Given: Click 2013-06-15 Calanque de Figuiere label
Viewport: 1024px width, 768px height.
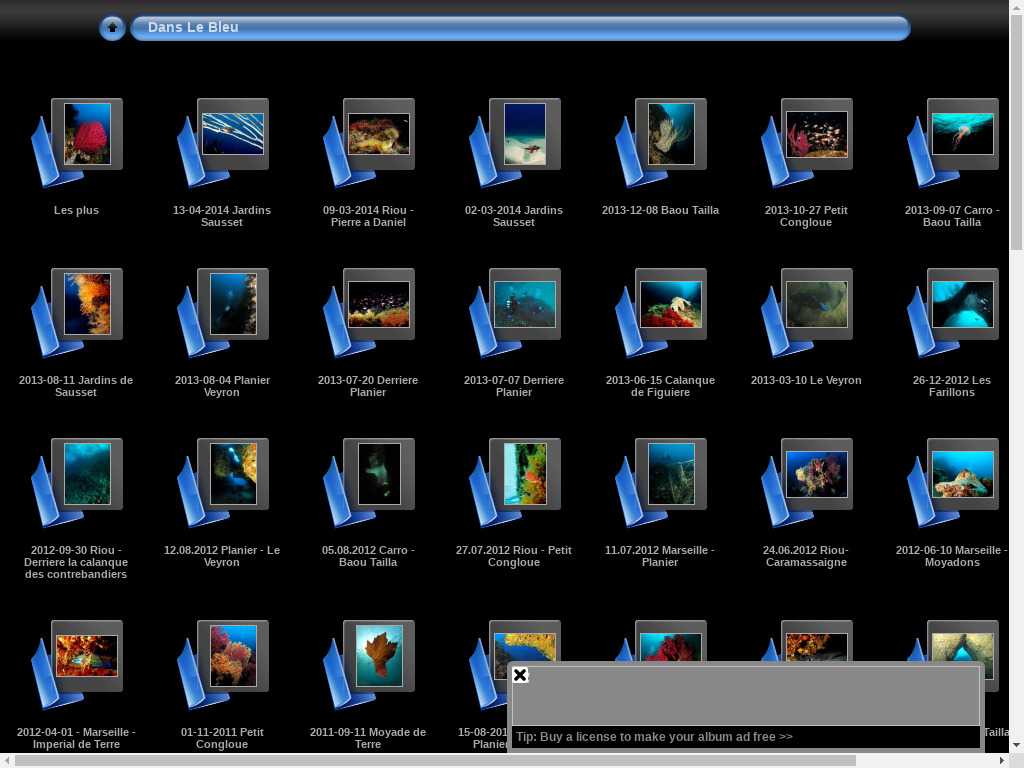Looking at the screenshot, I should (660, 386).
